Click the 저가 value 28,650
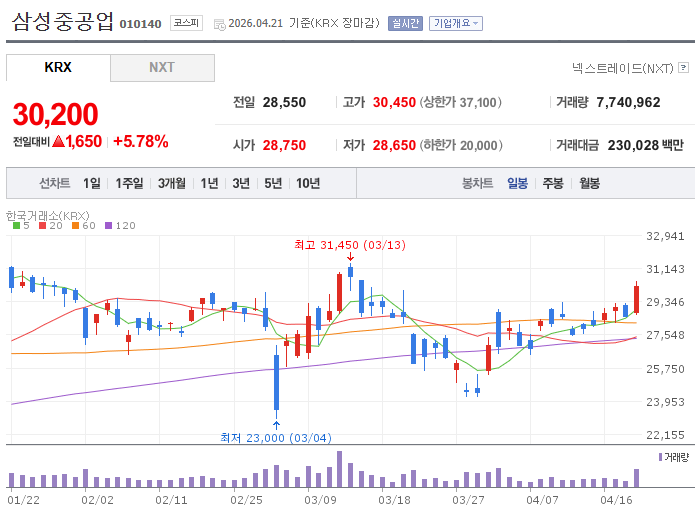695x512 pixels. [394, 145]
